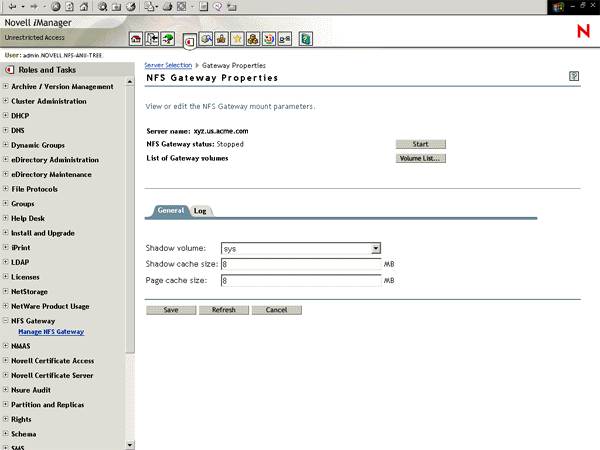The width and height of the screenshot is (600, 450).
Task: Expand the iPrint category
Action: pyautogui.click(x=5, y=247)
